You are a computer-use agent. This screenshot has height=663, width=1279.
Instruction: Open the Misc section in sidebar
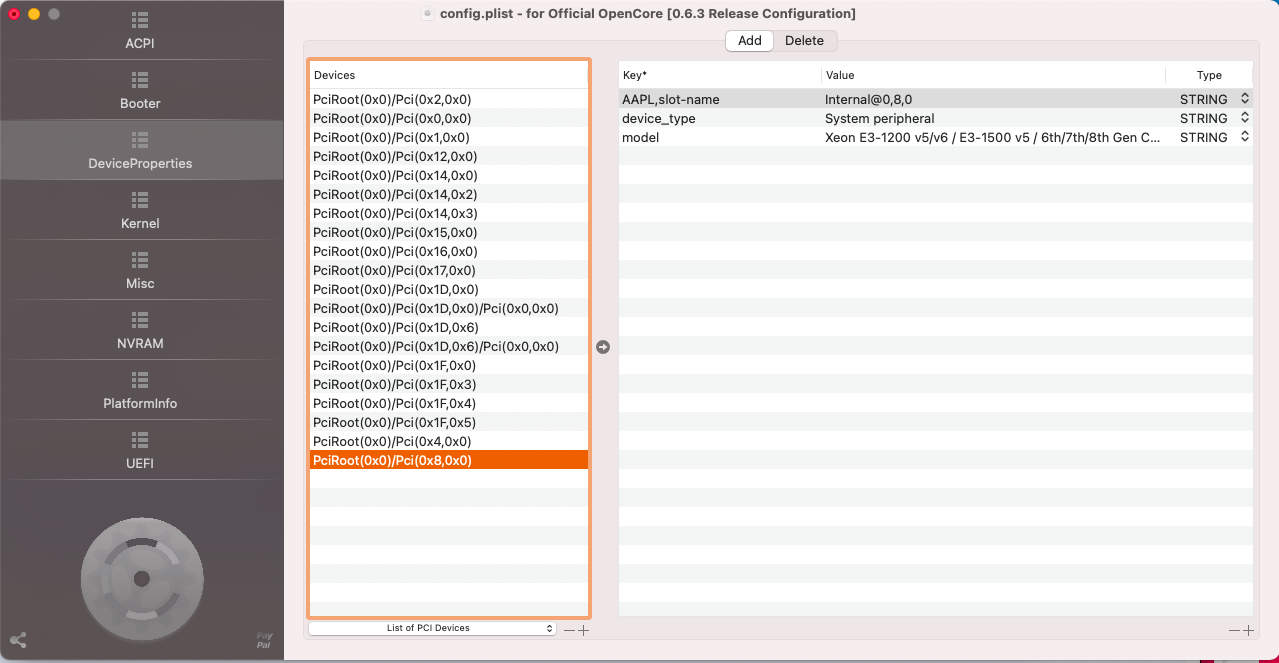[x=140, y=271]
